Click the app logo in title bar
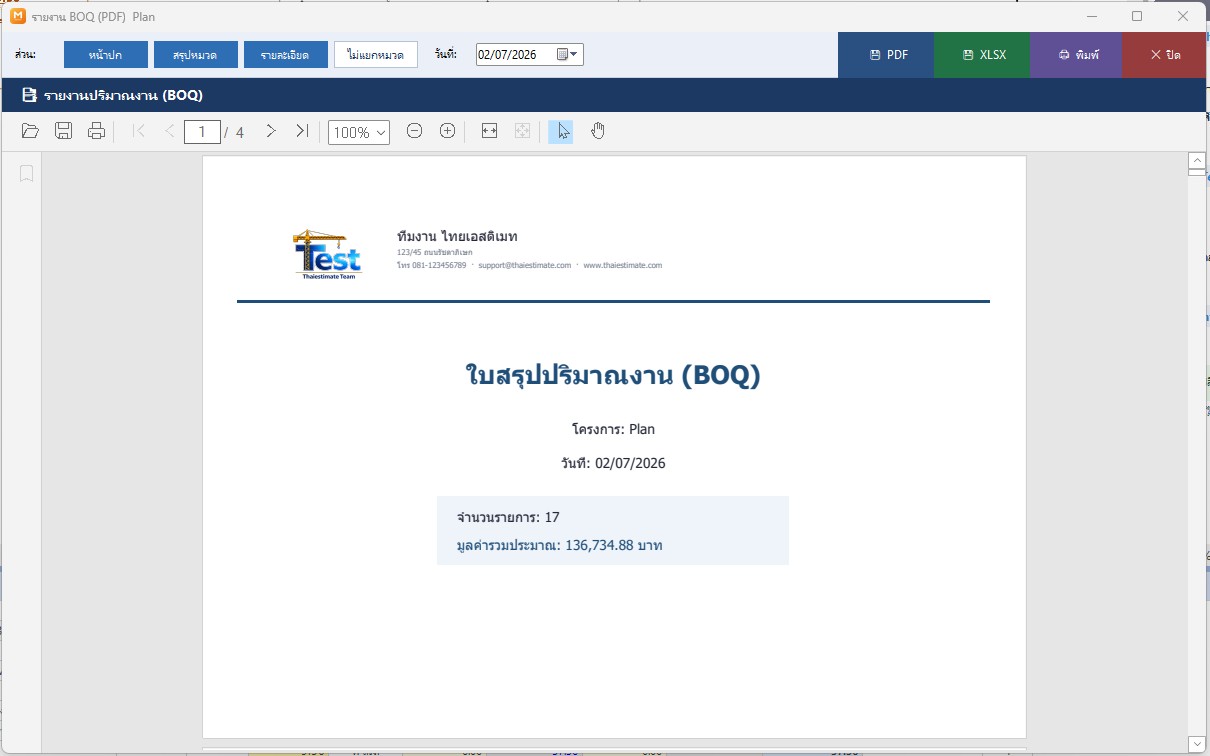Screen dimensions: 1210x756 [x=17, y=16]
